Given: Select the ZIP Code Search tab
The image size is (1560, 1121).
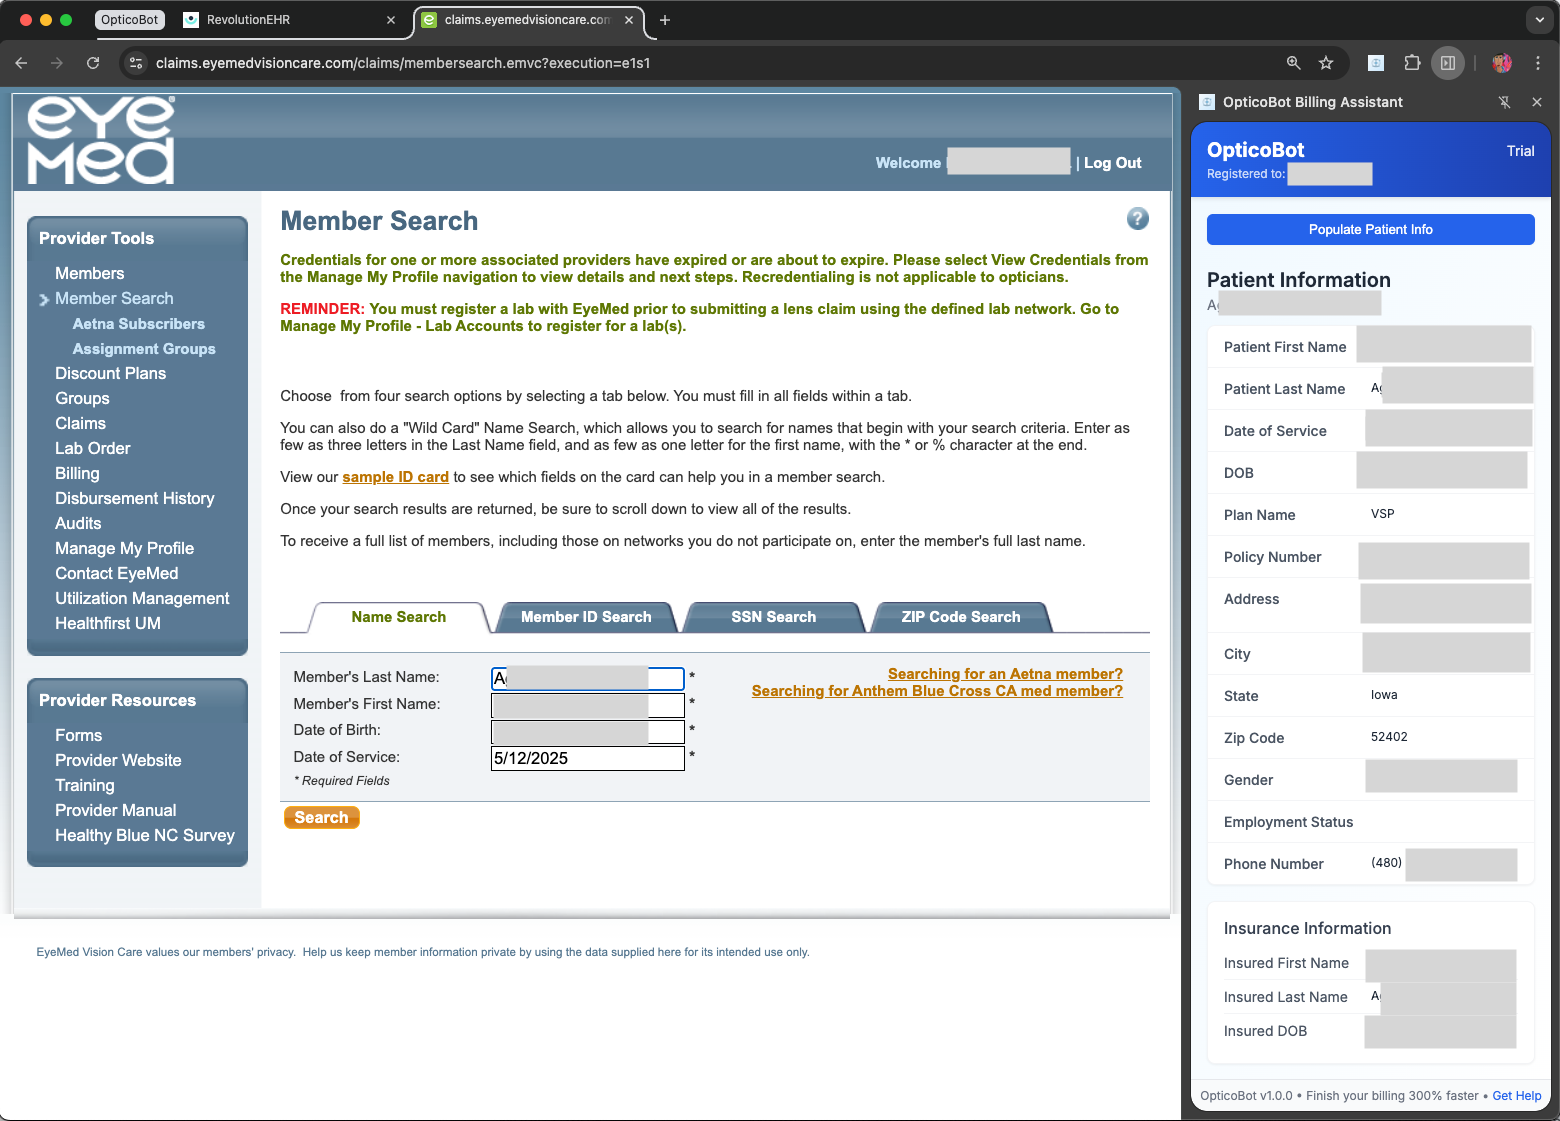Looking at the screenshot, I should pyautogui.click(x=961, y=617).
